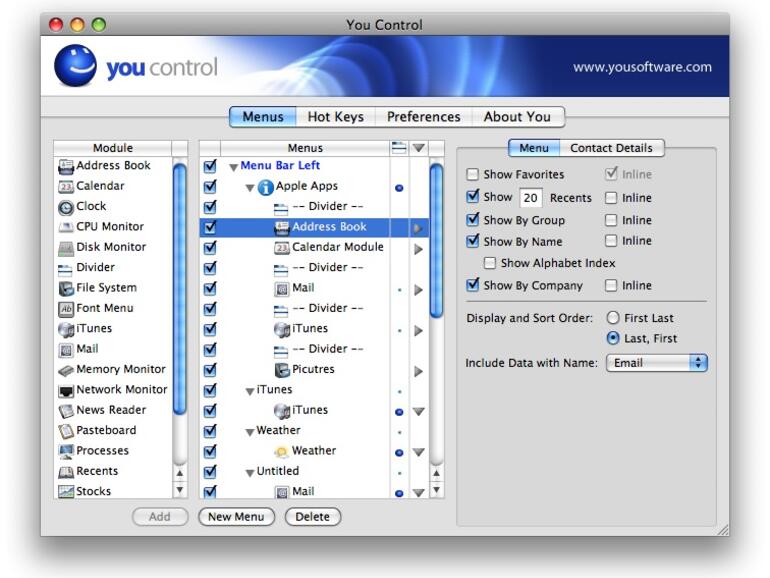This screenshot has height=578, width=770.
Task: Open the About You tab
Action: click(x=518, y=117)
